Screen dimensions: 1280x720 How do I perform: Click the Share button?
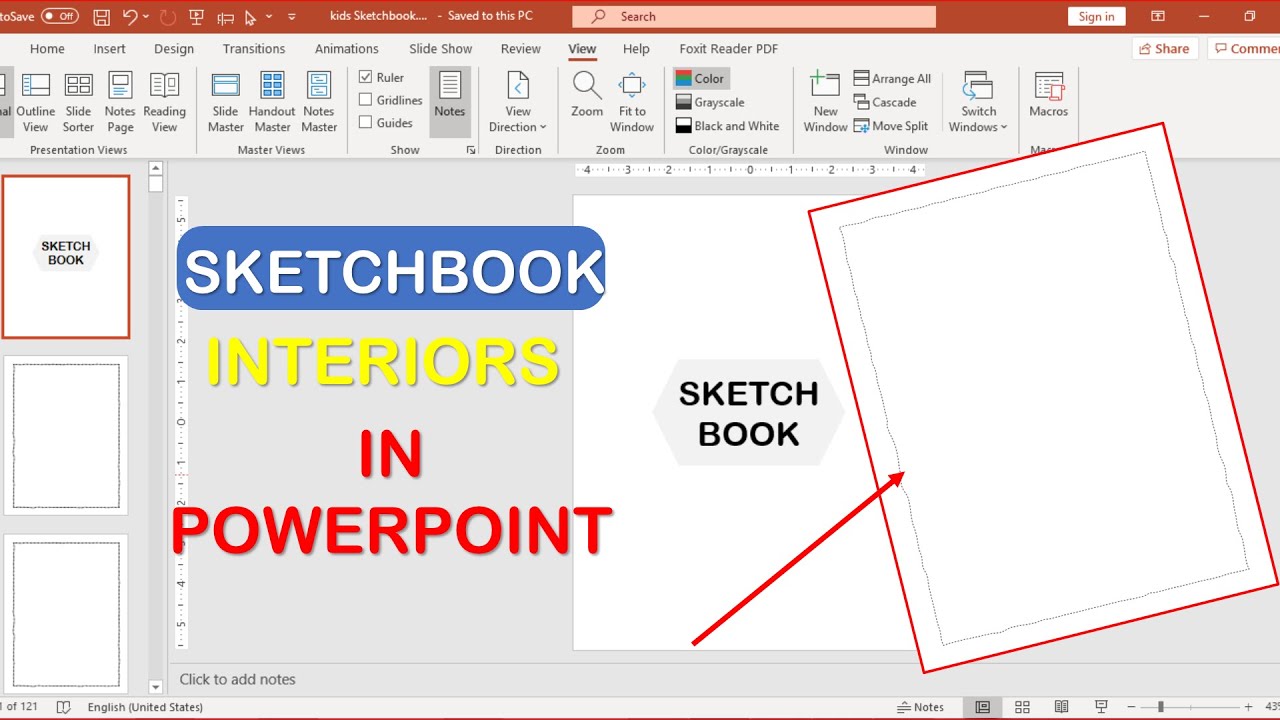1165,48
